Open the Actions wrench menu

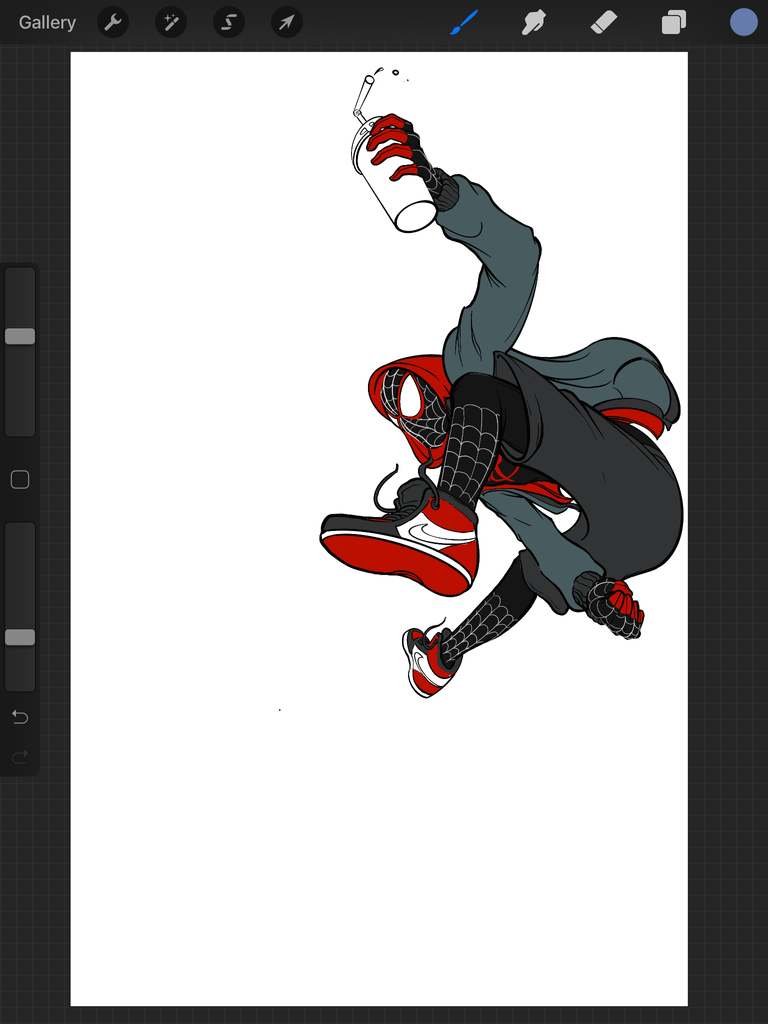tap(113, 23)
